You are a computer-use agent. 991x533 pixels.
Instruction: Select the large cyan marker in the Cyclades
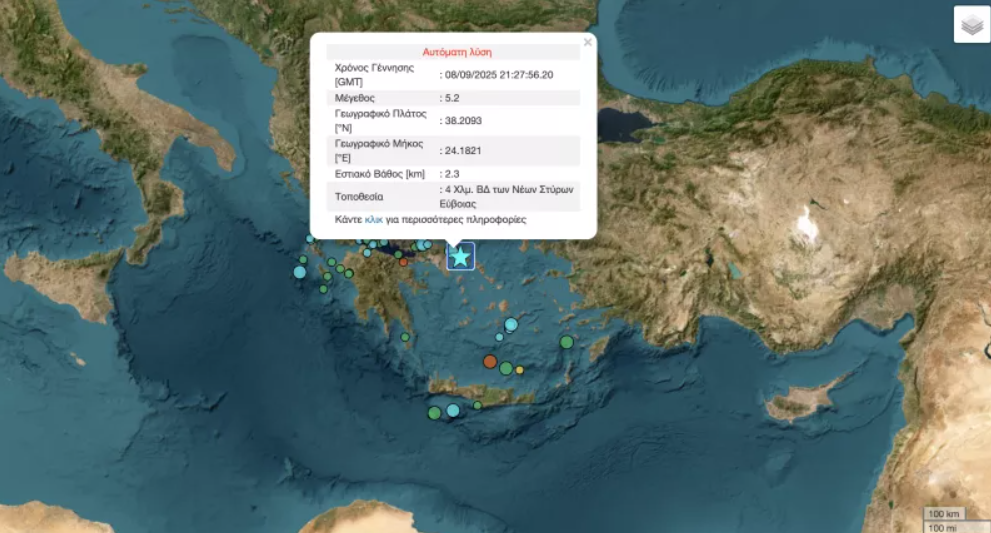point(511,324)
